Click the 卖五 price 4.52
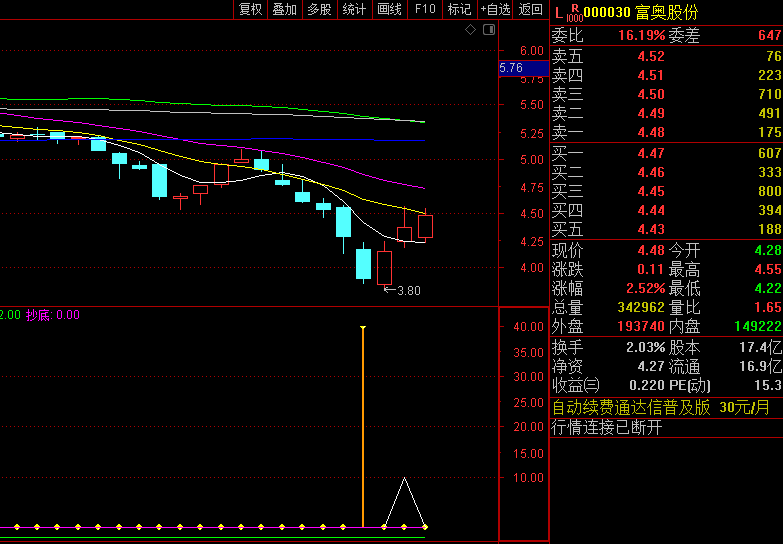Image resolution: width=783 pixels, height=544 pixels. [x=651, y=56]
